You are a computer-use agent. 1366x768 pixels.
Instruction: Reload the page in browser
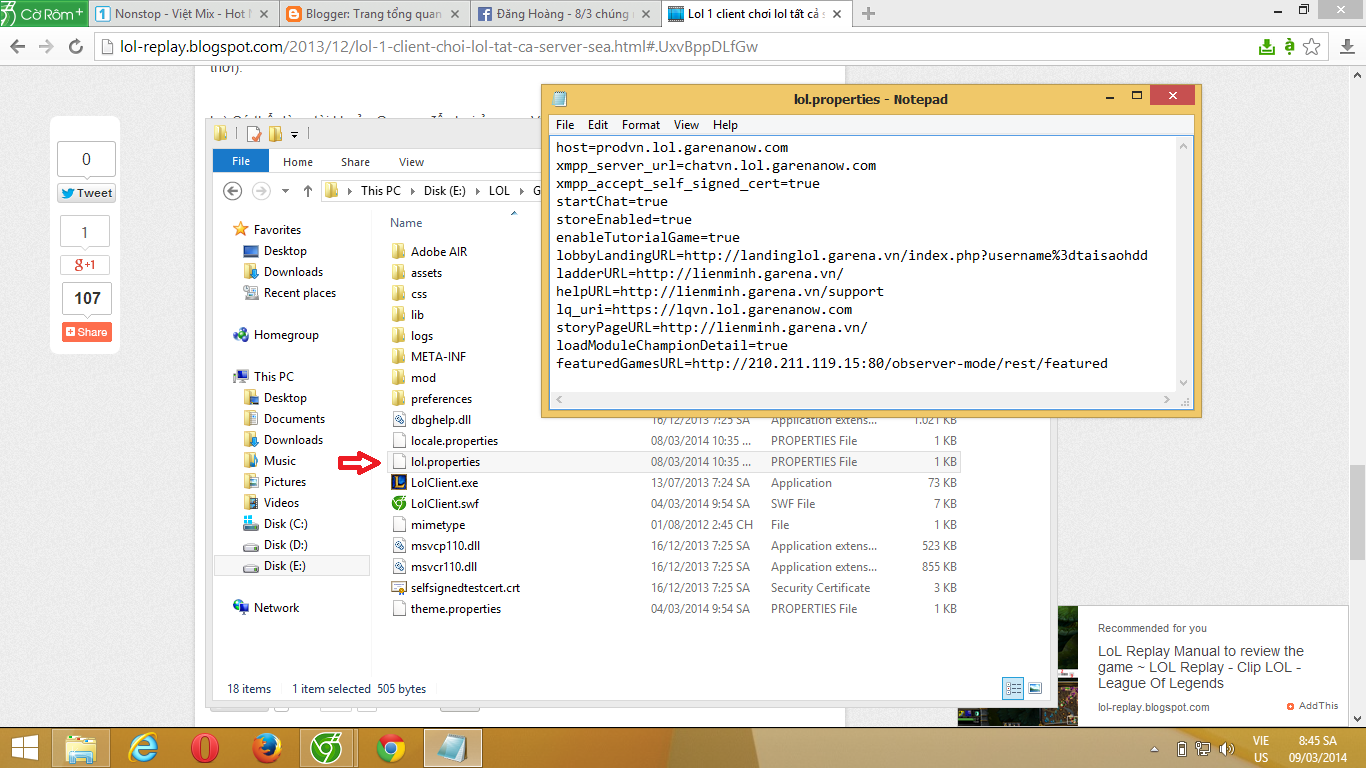(x=76, y=46)
